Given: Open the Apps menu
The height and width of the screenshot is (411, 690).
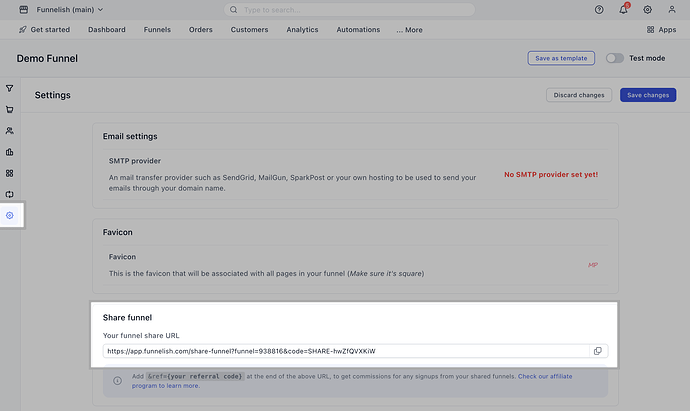Looking at the screenshot, I should (x=661, y=30).
